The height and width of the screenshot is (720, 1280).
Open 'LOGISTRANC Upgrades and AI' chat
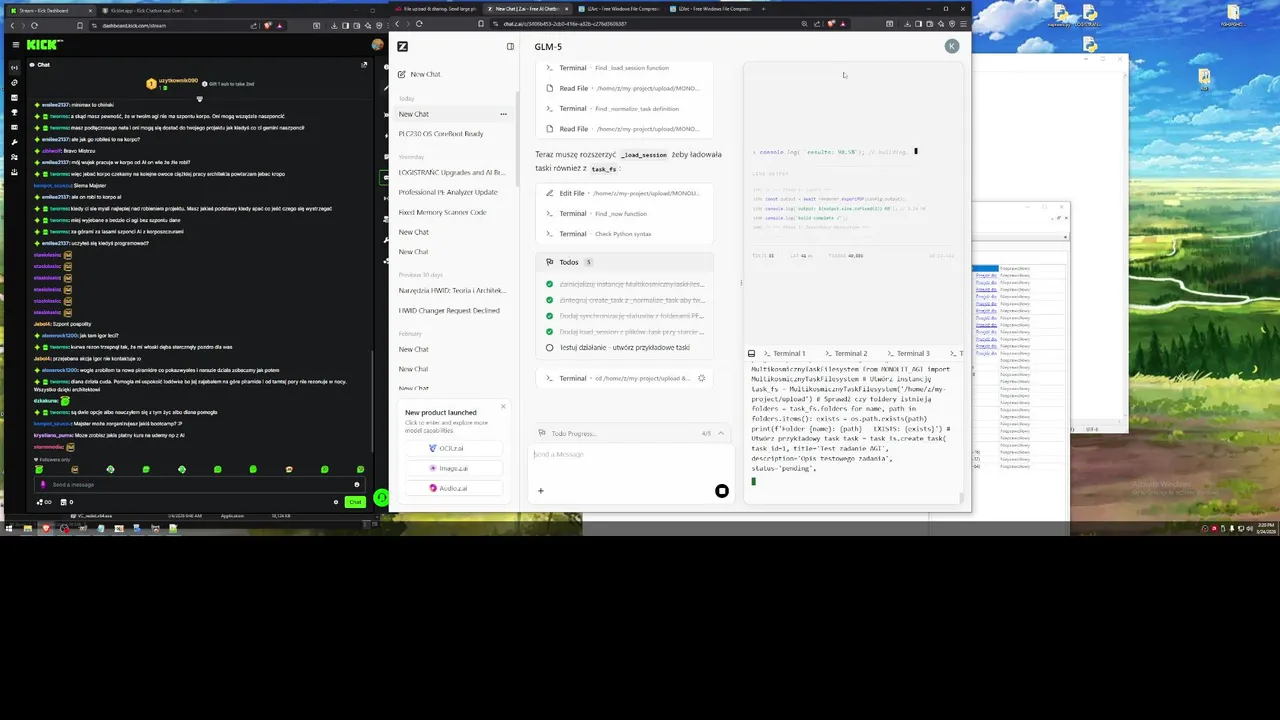(452, 173)
